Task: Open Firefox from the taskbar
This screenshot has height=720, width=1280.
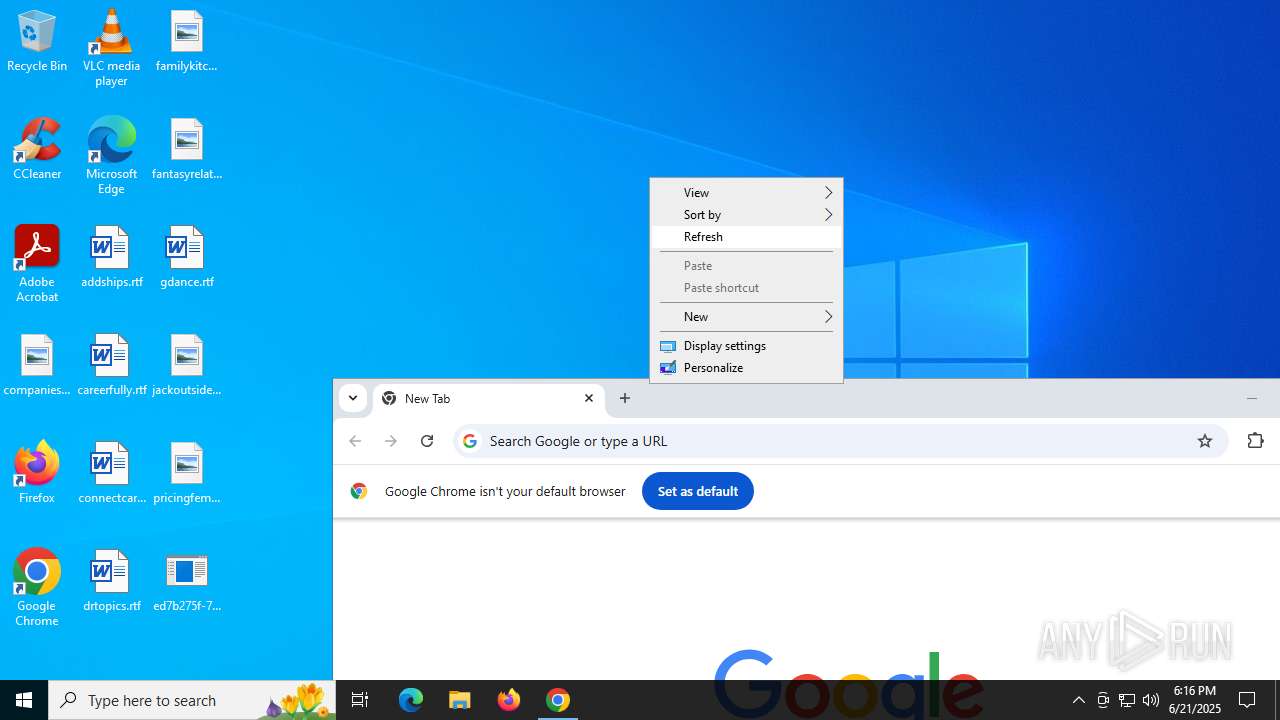Action: point(509,700)
